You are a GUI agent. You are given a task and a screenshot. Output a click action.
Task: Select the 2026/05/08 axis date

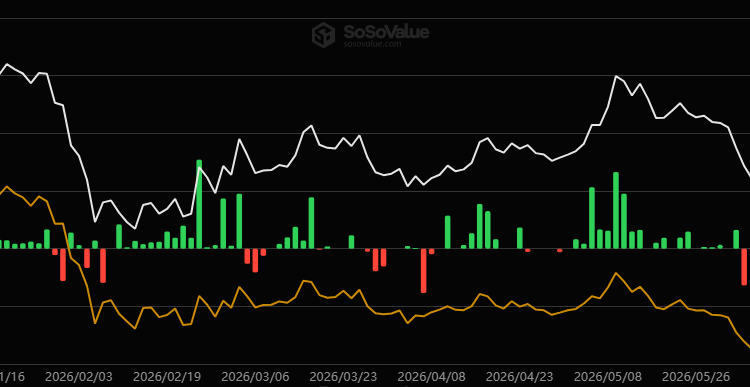coord(607,376)
